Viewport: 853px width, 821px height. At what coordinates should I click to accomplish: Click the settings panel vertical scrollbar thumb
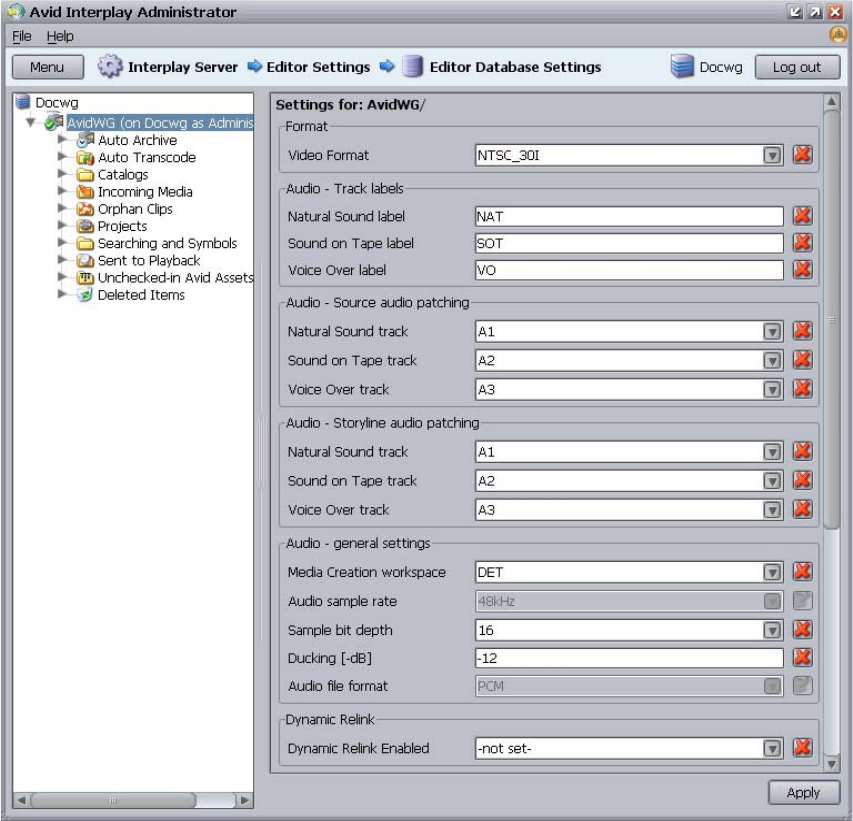point(831,319)
